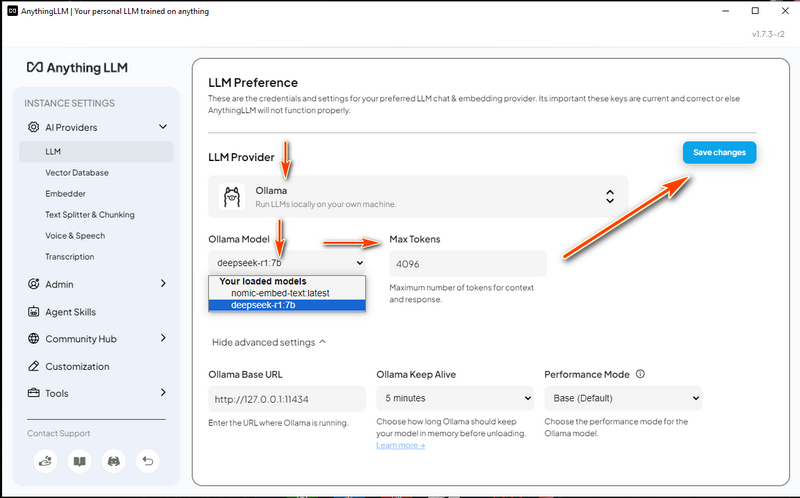The width and height of the screenshot is (800, 498).
Task: Open Agent Skills page
Action: click(x=70, y=312)
